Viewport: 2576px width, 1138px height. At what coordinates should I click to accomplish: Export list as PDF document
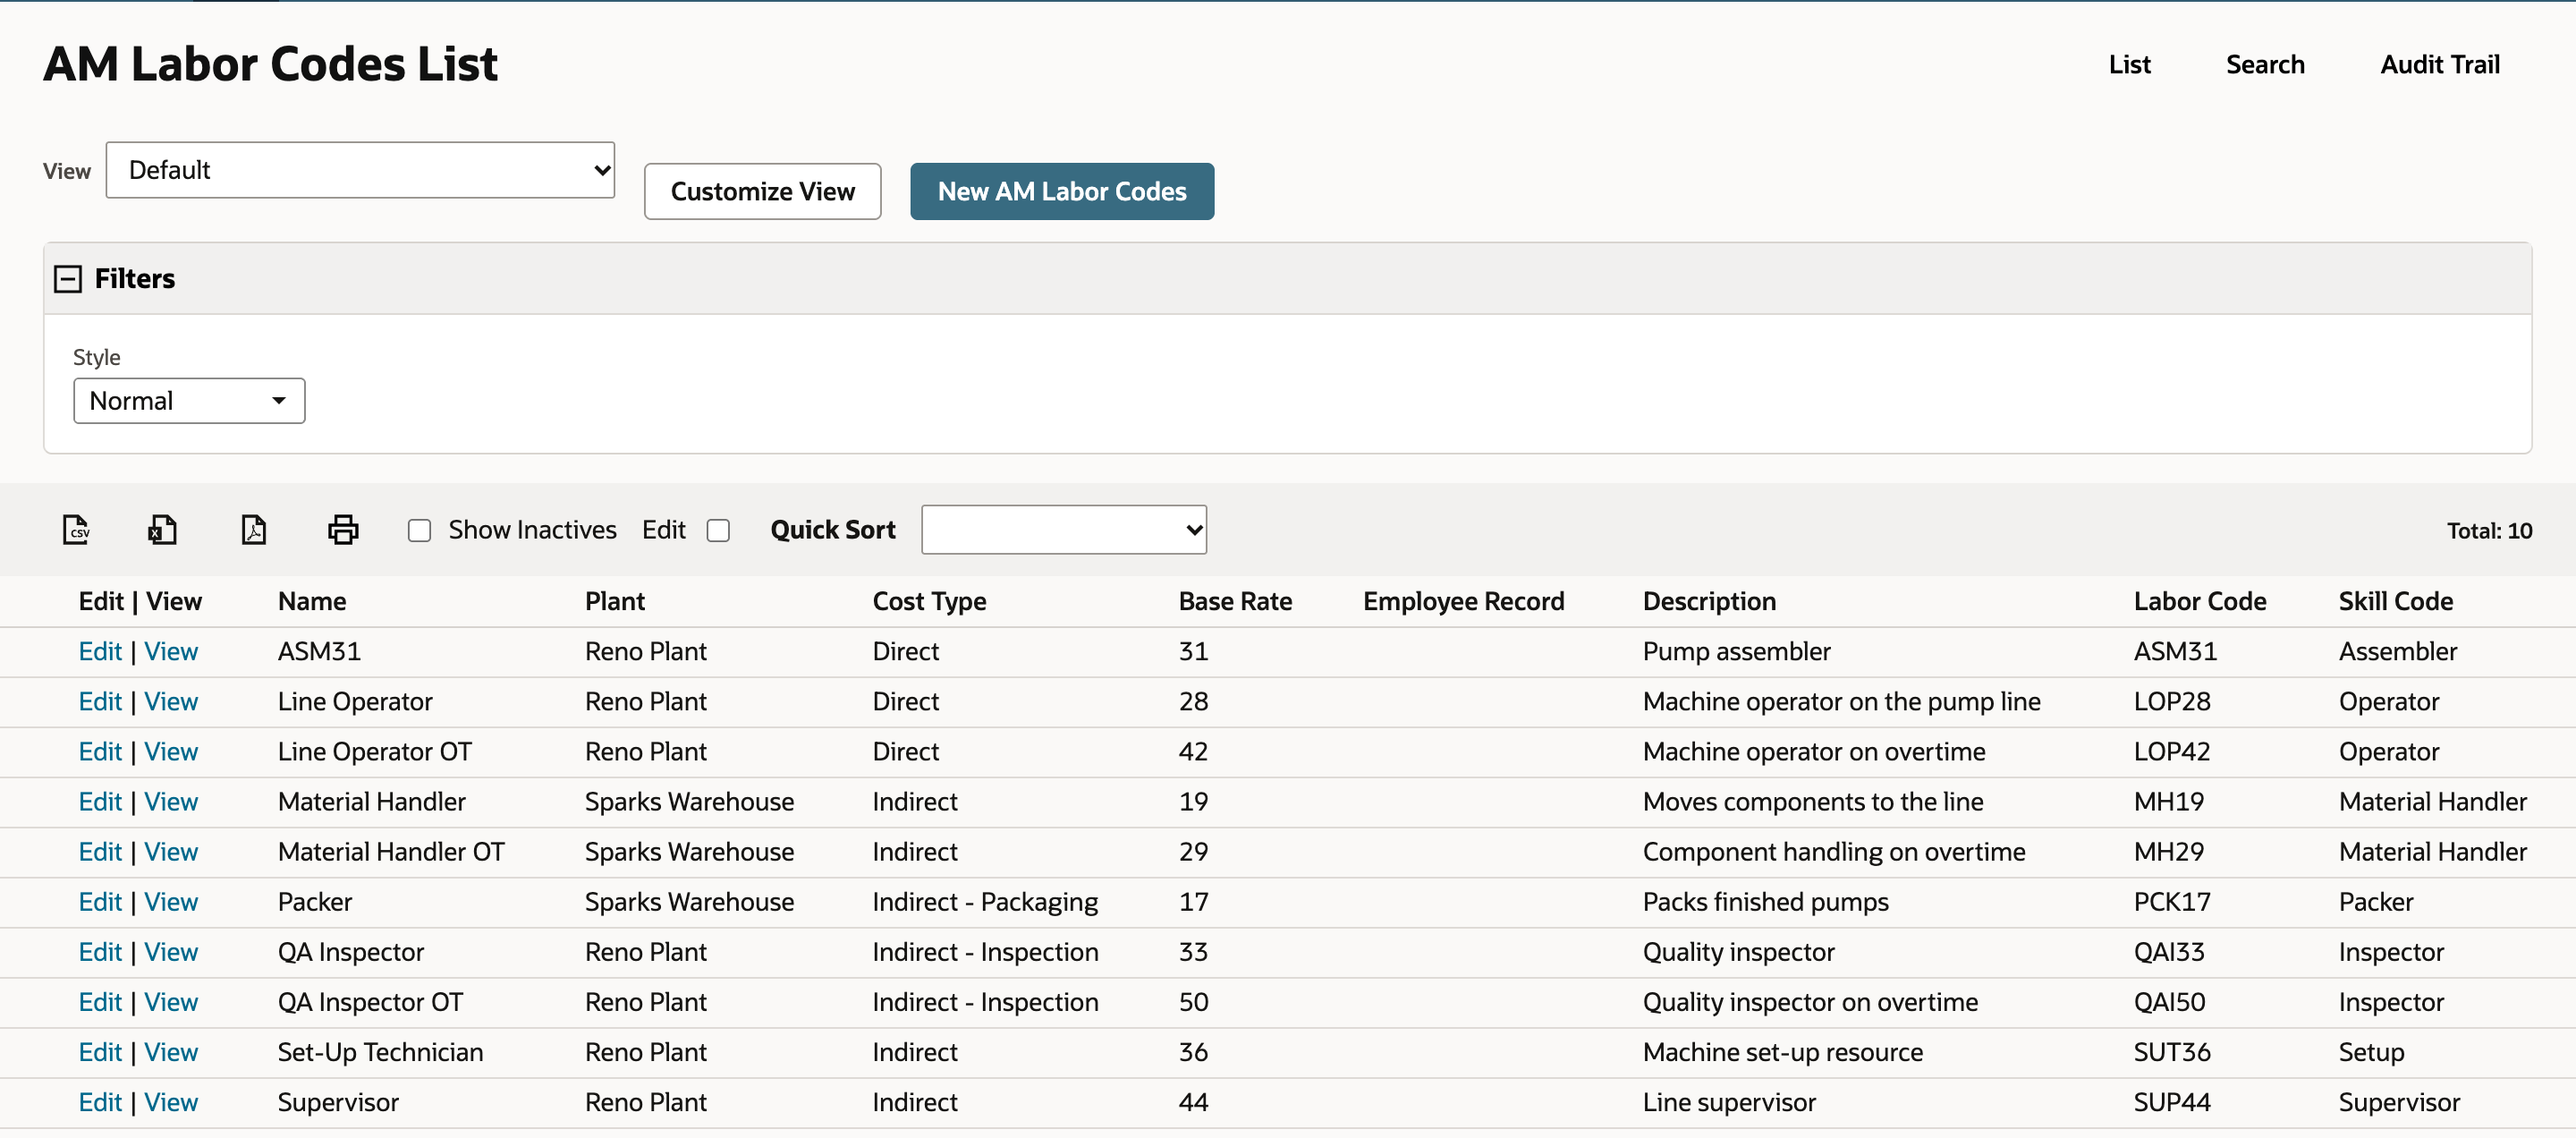point(254,529)
